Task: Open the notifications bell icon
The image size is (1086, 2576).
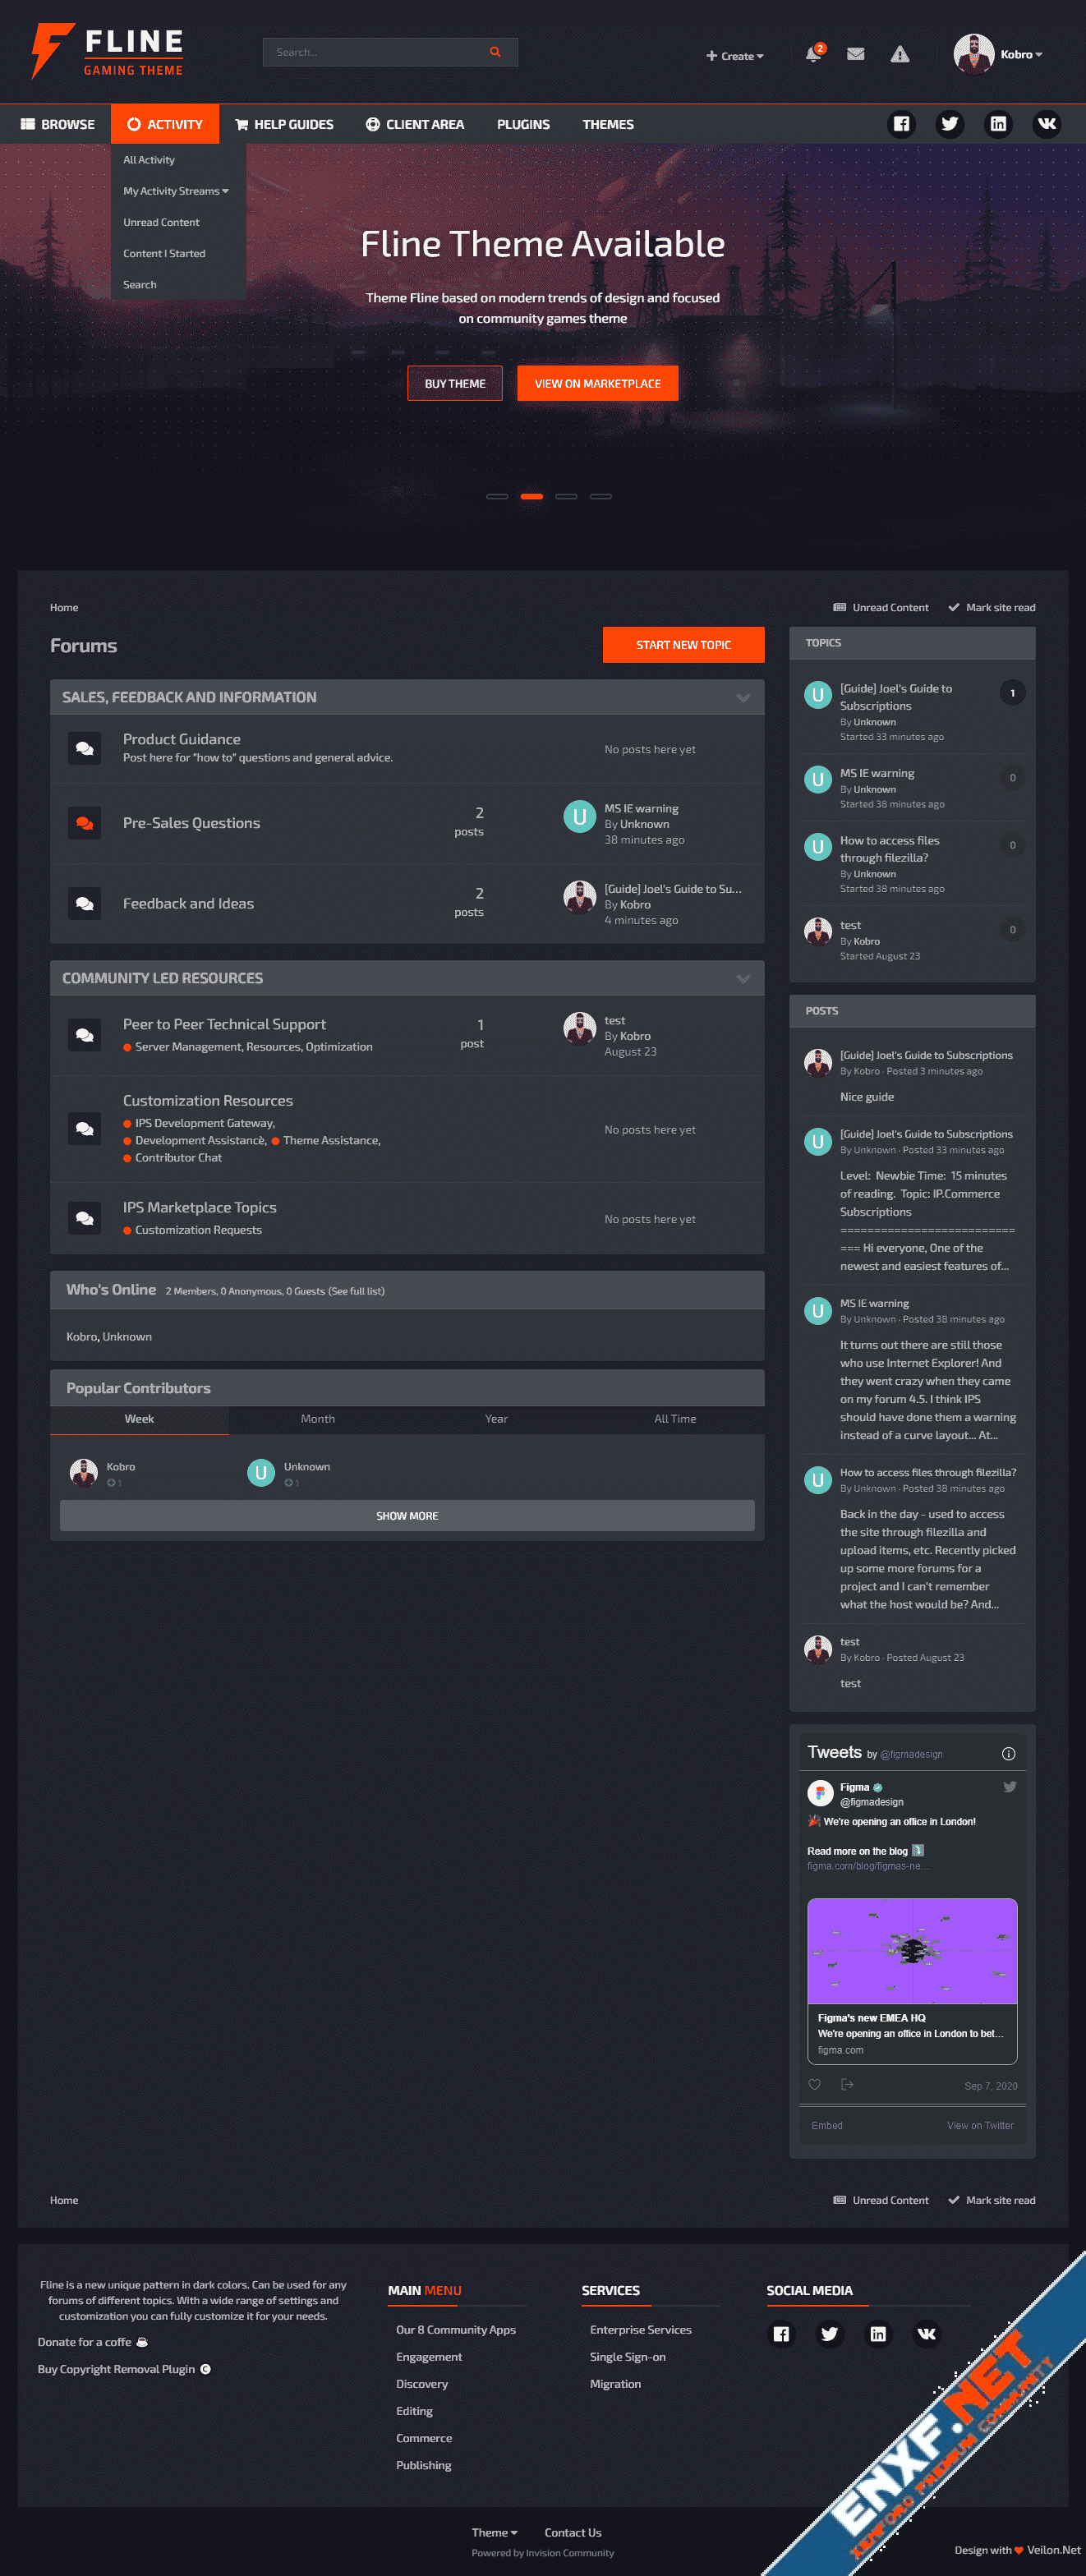Action: tap(813, 54)
